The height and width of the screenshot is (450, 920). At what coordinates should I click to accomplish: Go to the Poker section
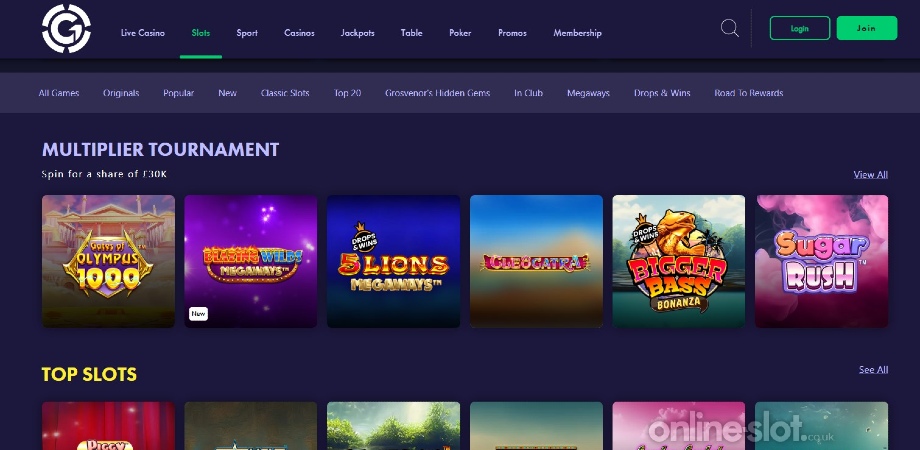click(460, 33)
